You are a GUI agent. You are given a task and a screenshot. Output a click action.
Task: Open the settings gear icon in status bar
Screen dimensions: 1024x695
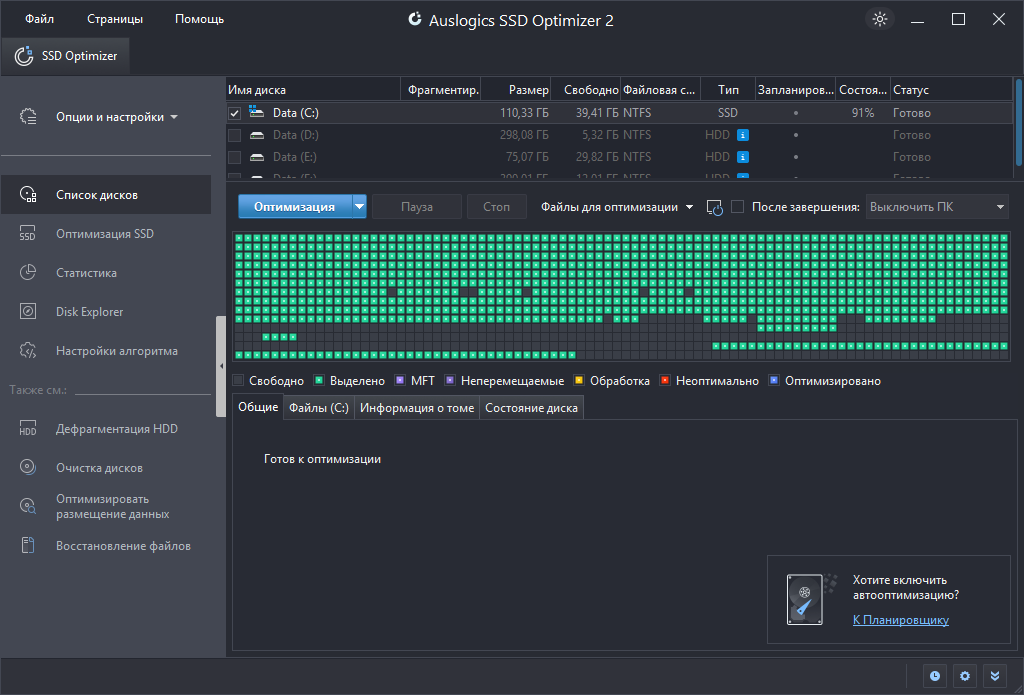(x=965, y=676)
